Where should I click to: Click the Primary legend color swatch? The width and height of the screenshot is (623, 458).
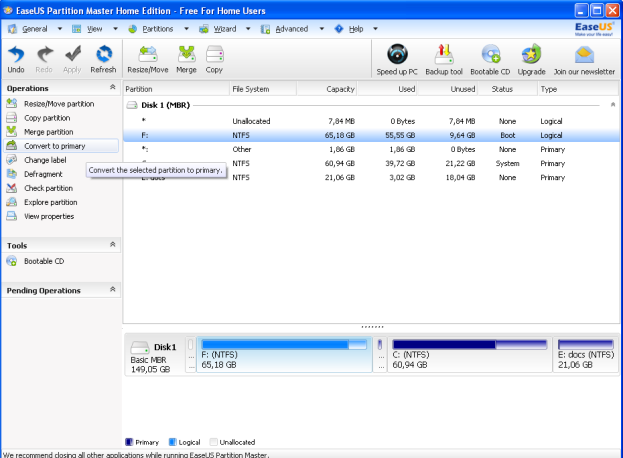(129, 442)
